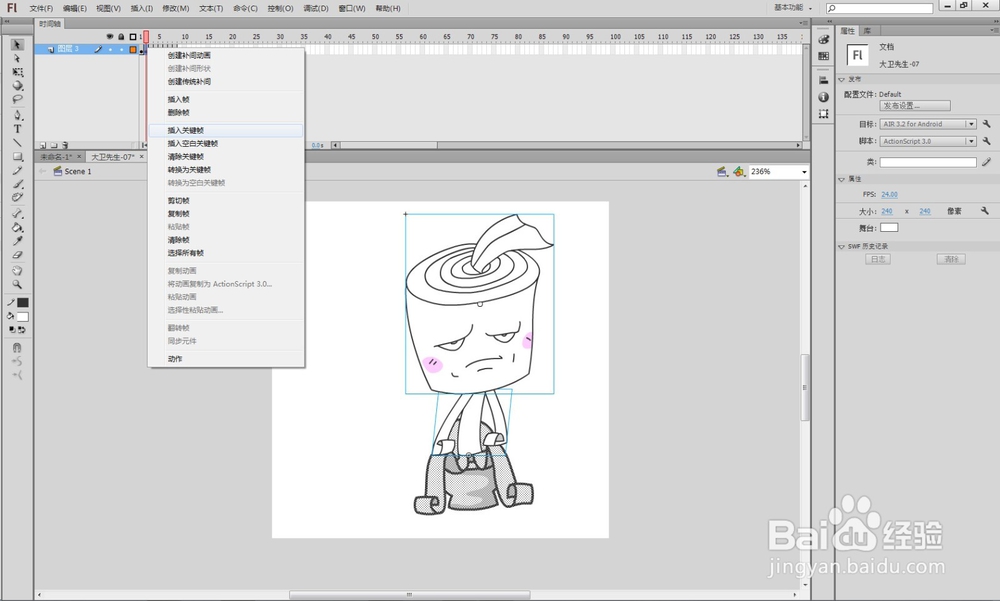Select the Line tool

point(17,143)
